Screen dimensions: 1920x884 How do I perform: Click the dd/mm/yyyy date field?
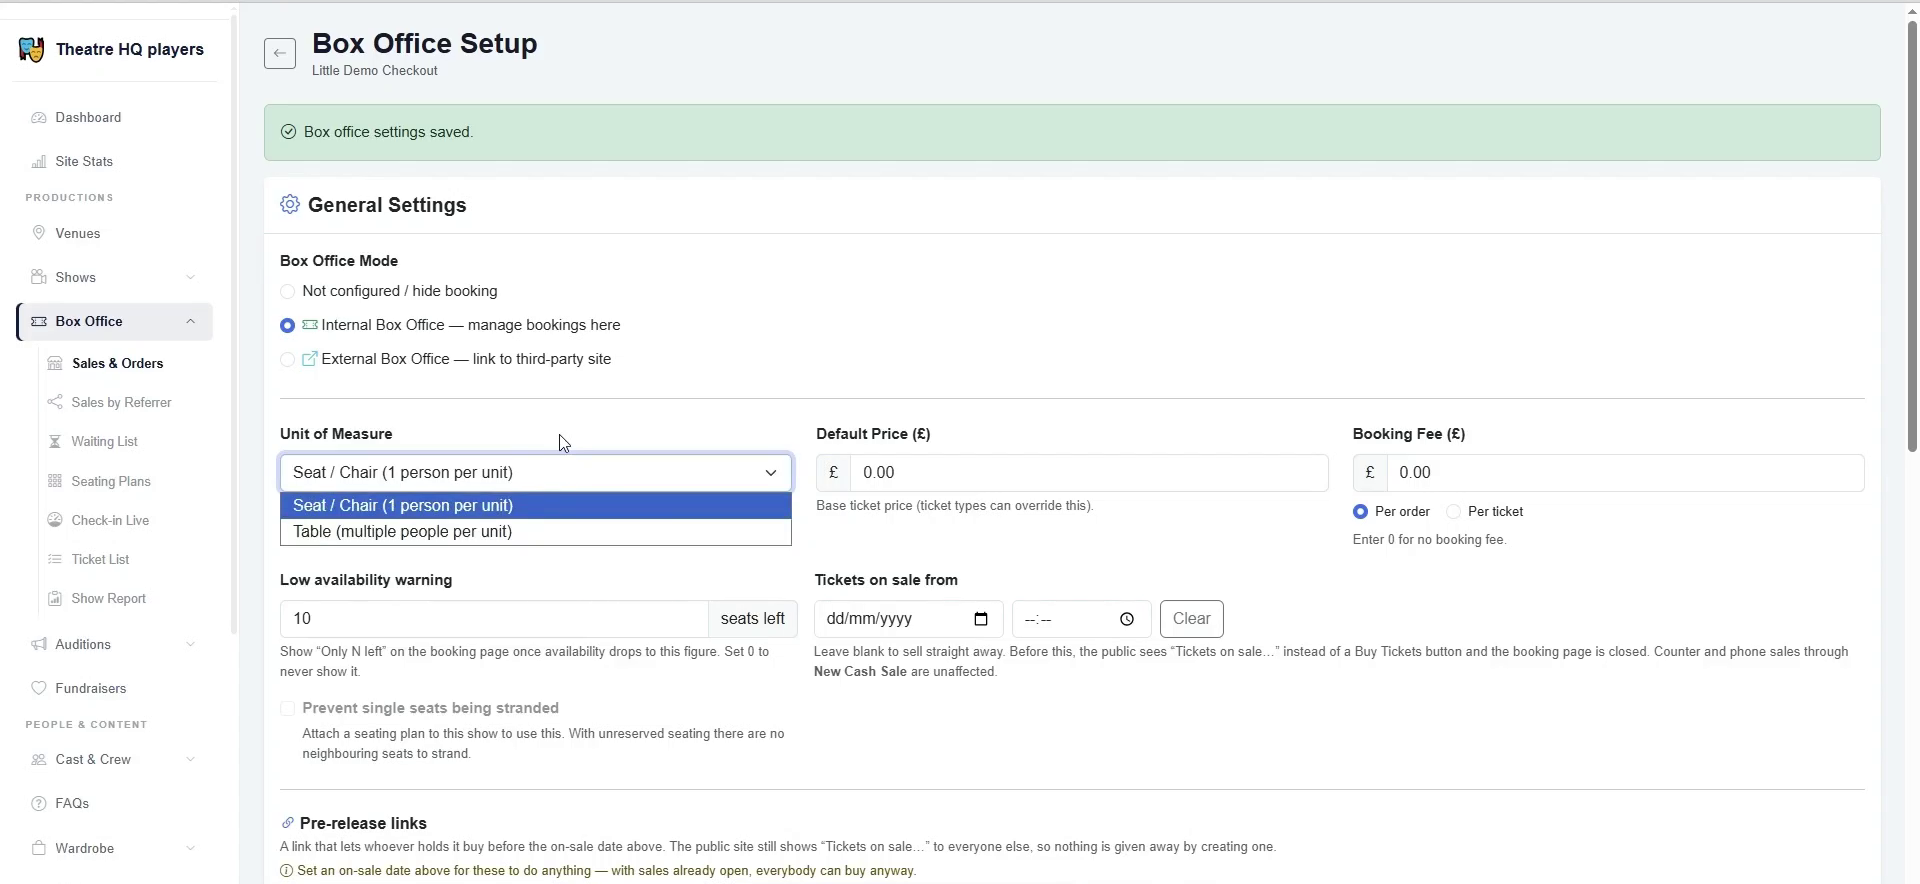(908, 619)
